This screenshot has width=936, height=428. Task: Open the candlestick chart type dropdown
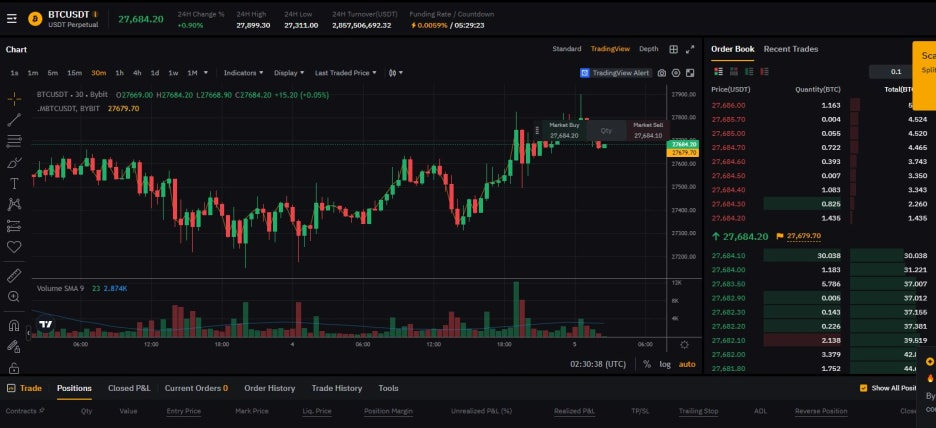395,73
